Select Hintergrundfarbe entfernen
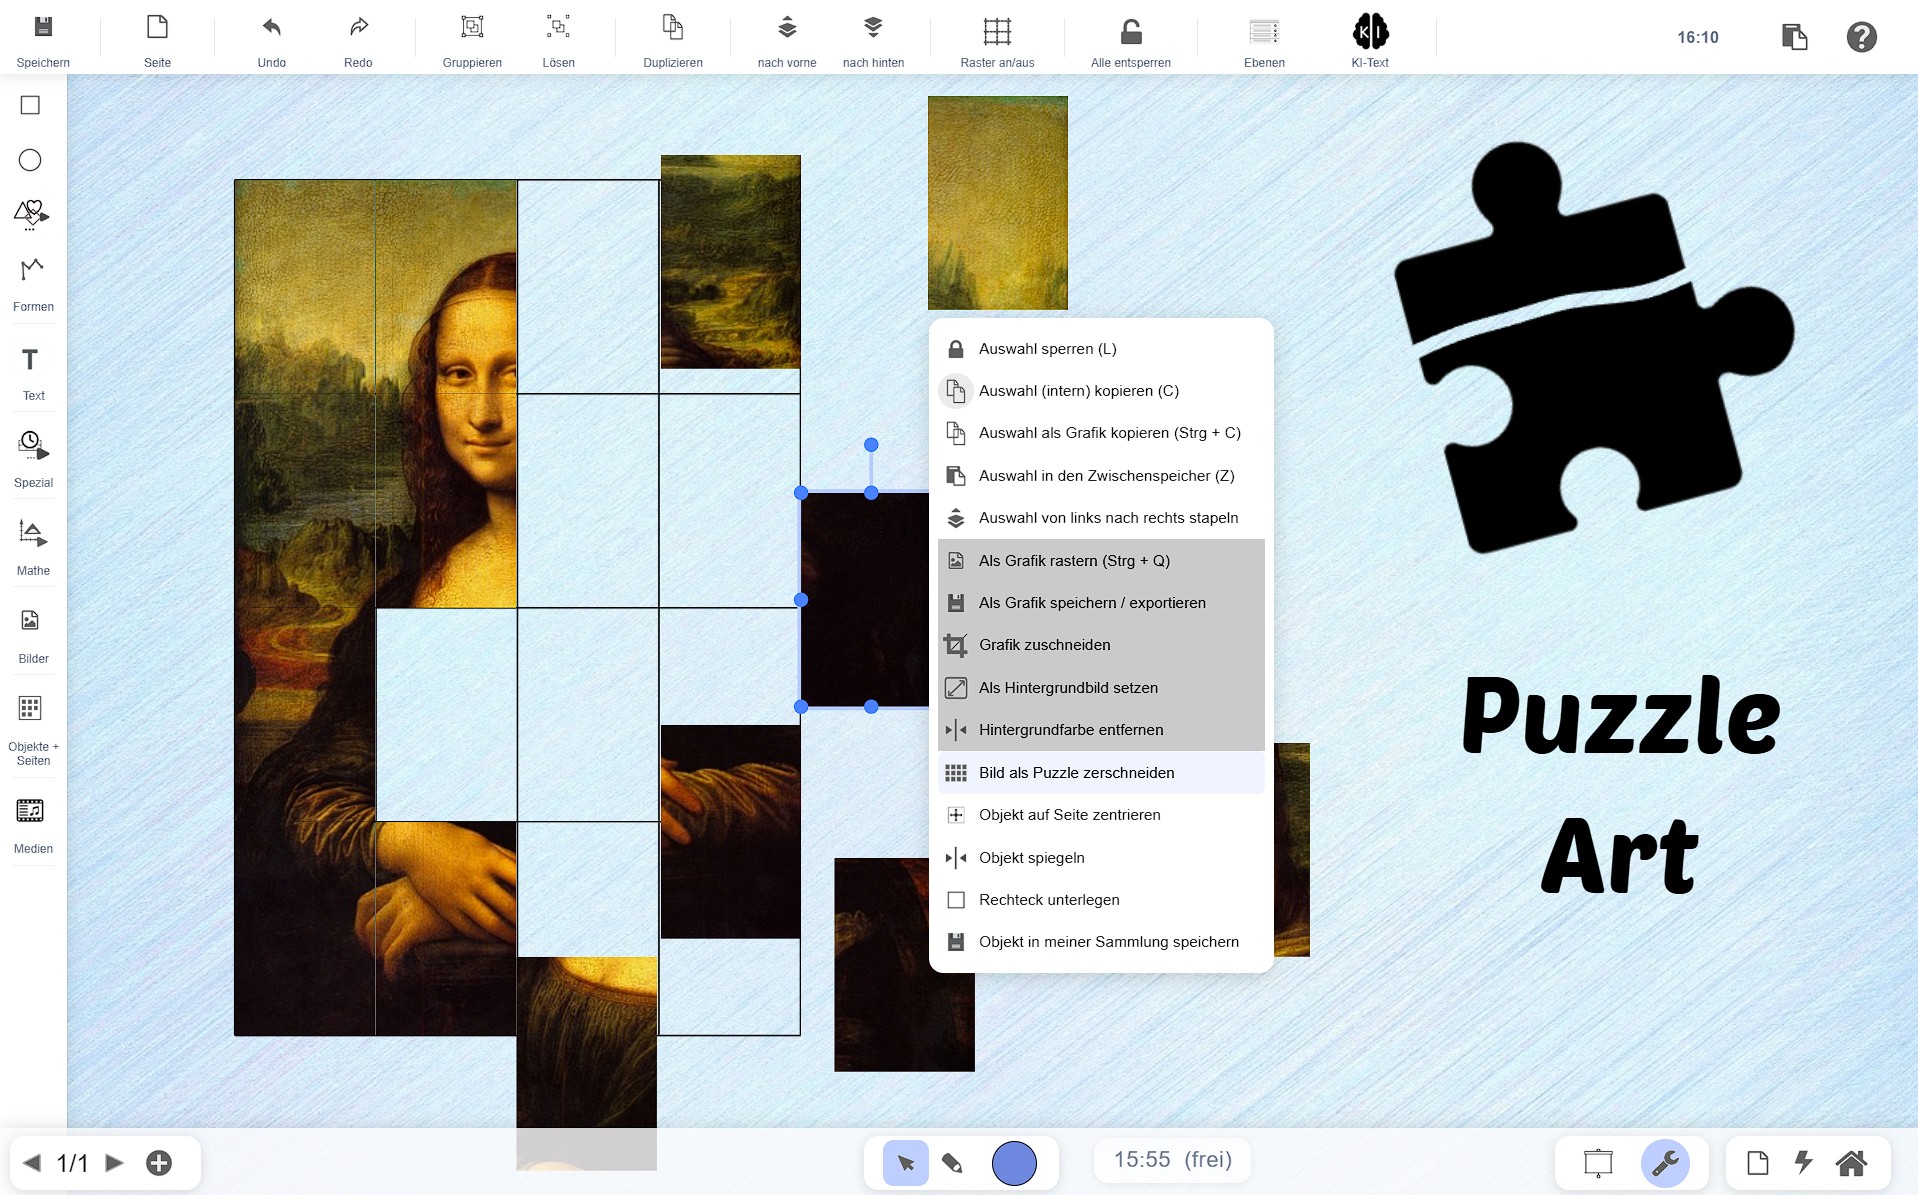Screen dimensions: 1918x1195 tap(1101, 730)
